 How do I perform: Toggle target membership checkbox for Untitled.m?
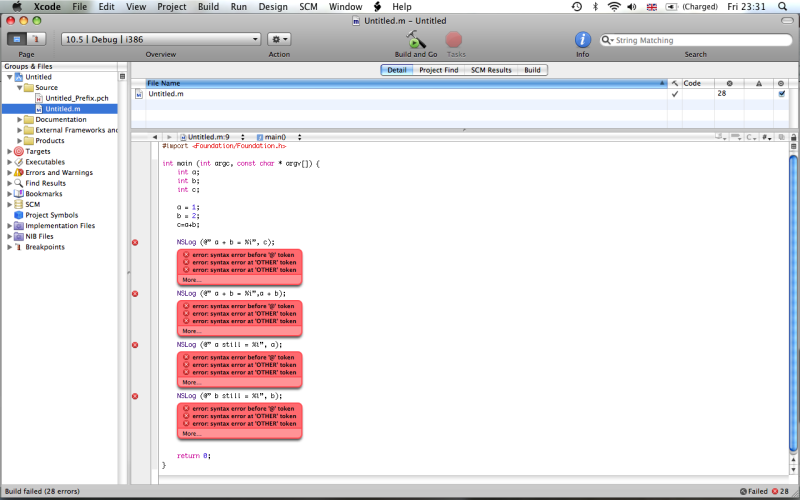tap(781, 94)
